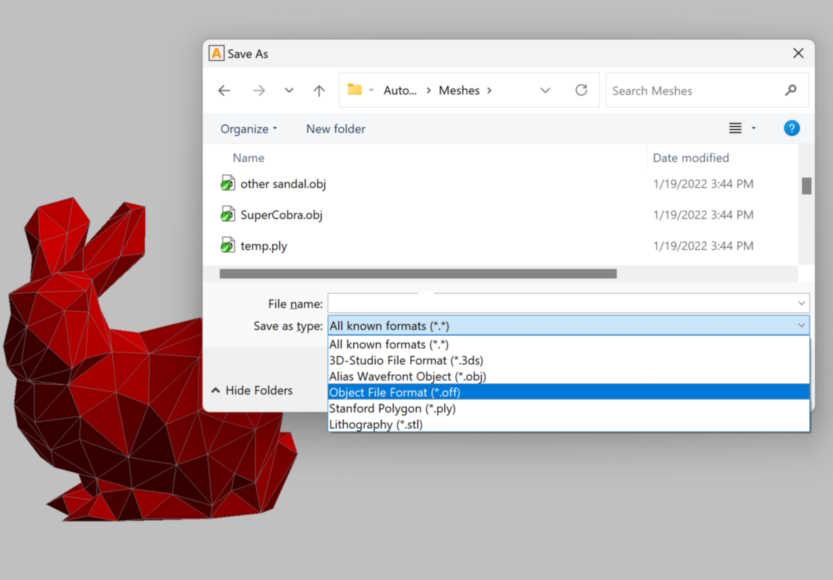The image size is (833, 580).
Task: Create a New folder
Action: (x=335, y=129)
